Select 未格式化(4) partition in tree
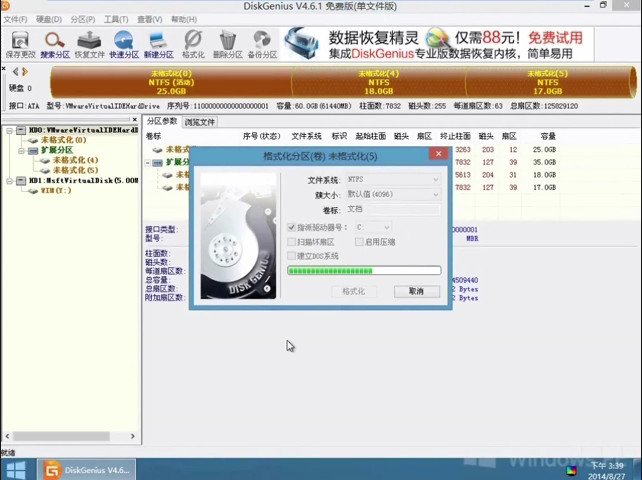 (75, 160)
